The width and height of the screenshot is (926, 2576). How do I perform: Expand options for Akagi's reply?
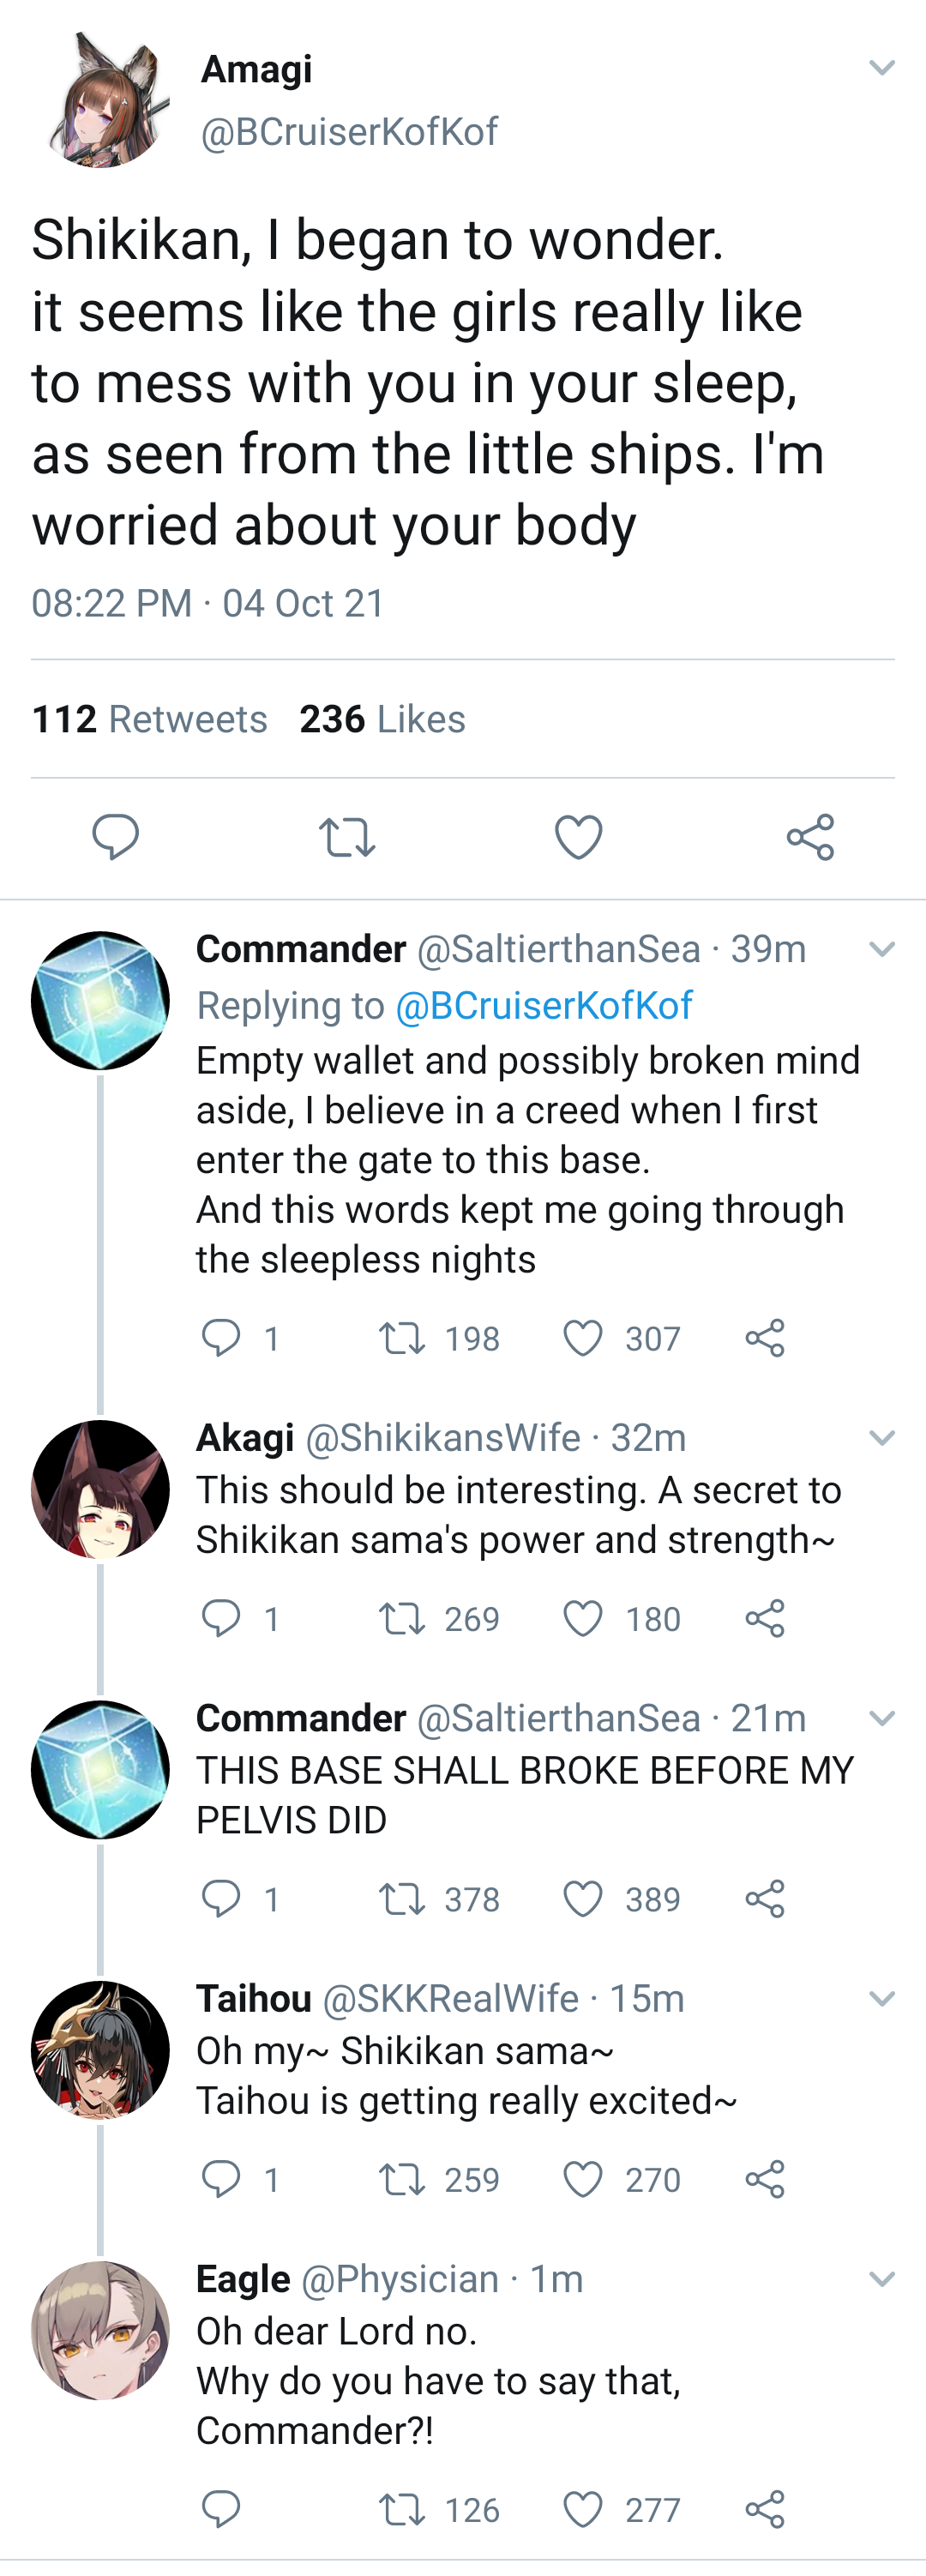pyautogui.click(x=881, y=1438)
